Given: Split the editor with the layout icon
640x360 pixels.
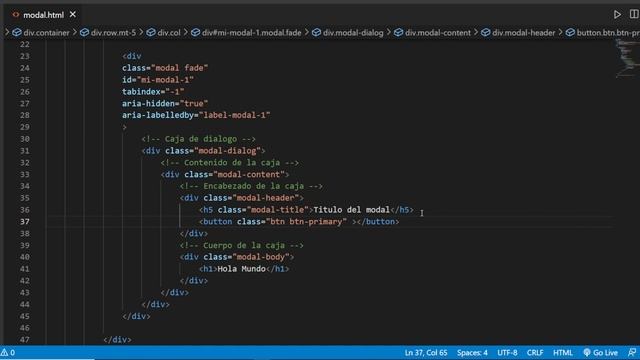Looking at the screenshot, I should [x=634, y=14].
